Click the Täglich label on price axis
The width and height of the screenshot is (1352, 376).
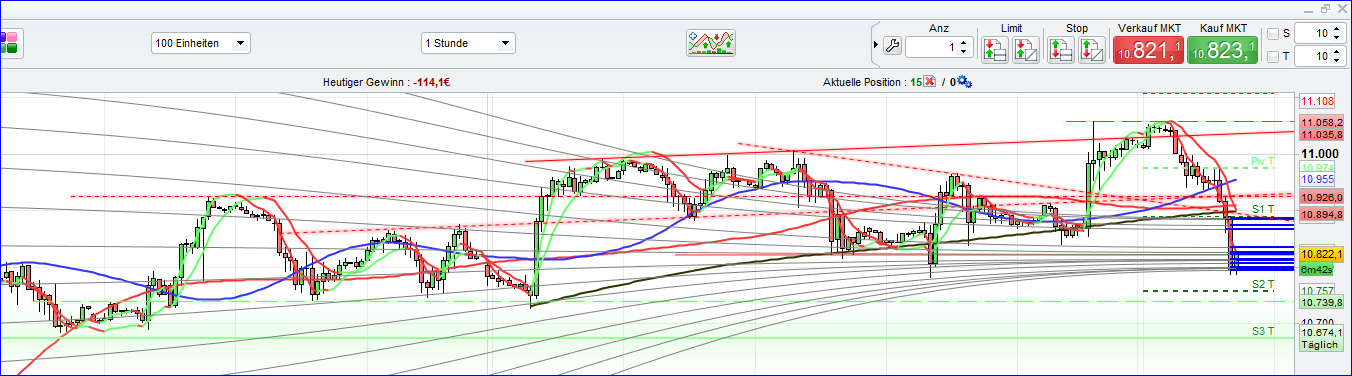tap(1321, 344)
